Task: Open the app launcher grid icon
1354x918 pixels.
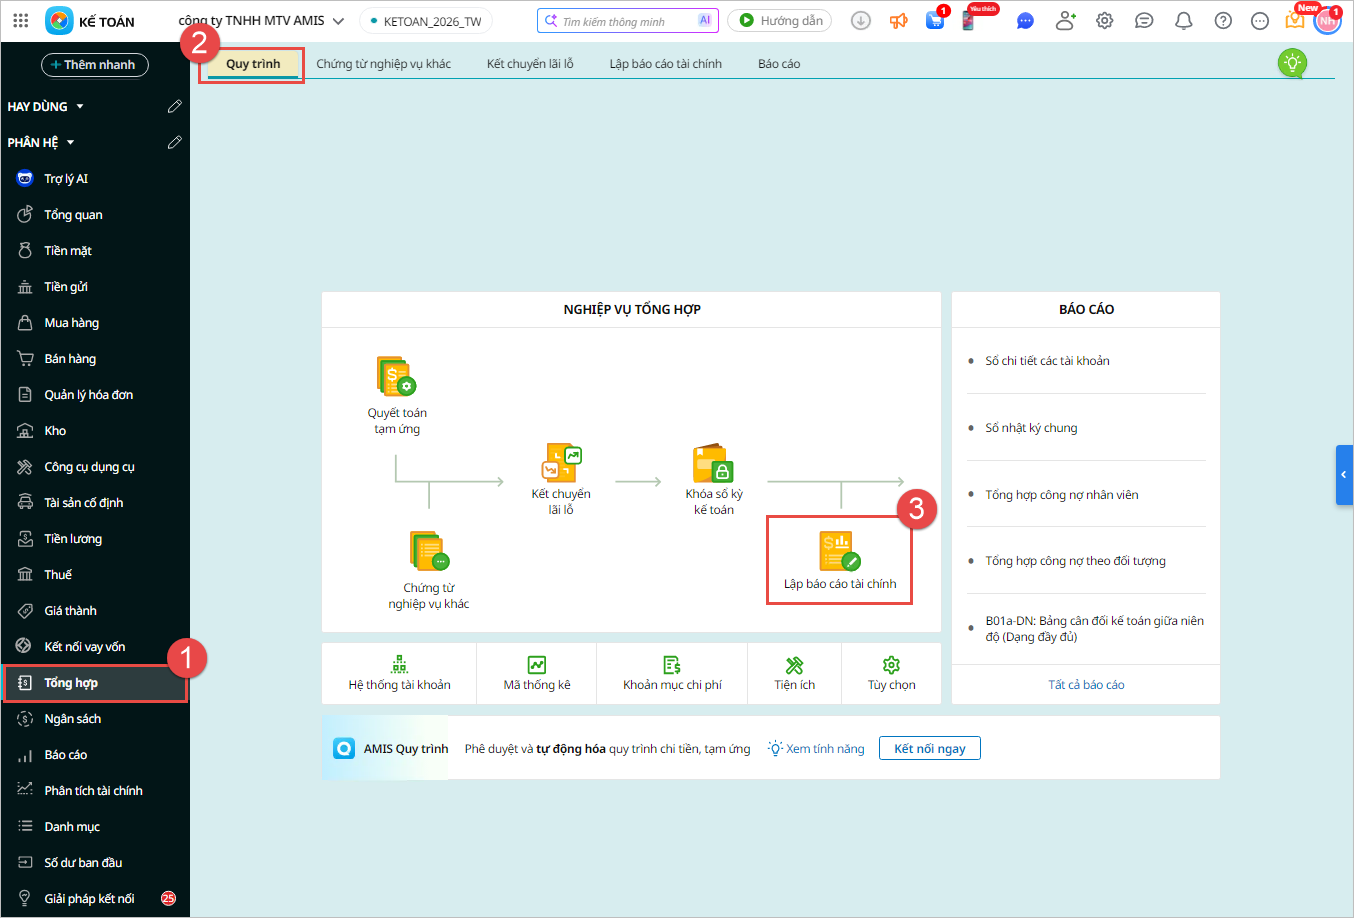Action: pyautogui.click(x=21, y=21)
